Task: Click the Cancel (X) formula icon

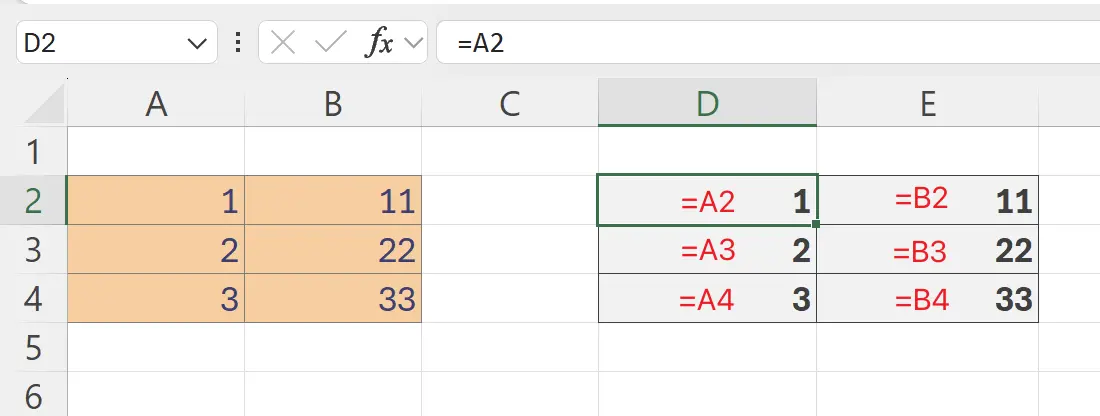Action: pyautogui.click(x=283, y=43)
